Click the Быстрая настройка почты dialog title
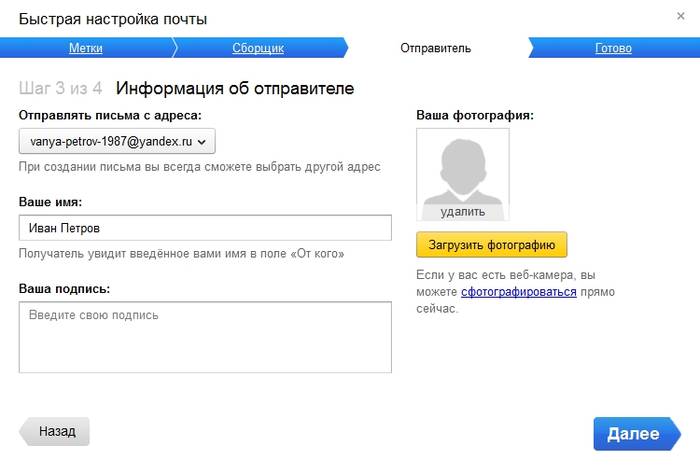The image size is (700, 474). 120,18
